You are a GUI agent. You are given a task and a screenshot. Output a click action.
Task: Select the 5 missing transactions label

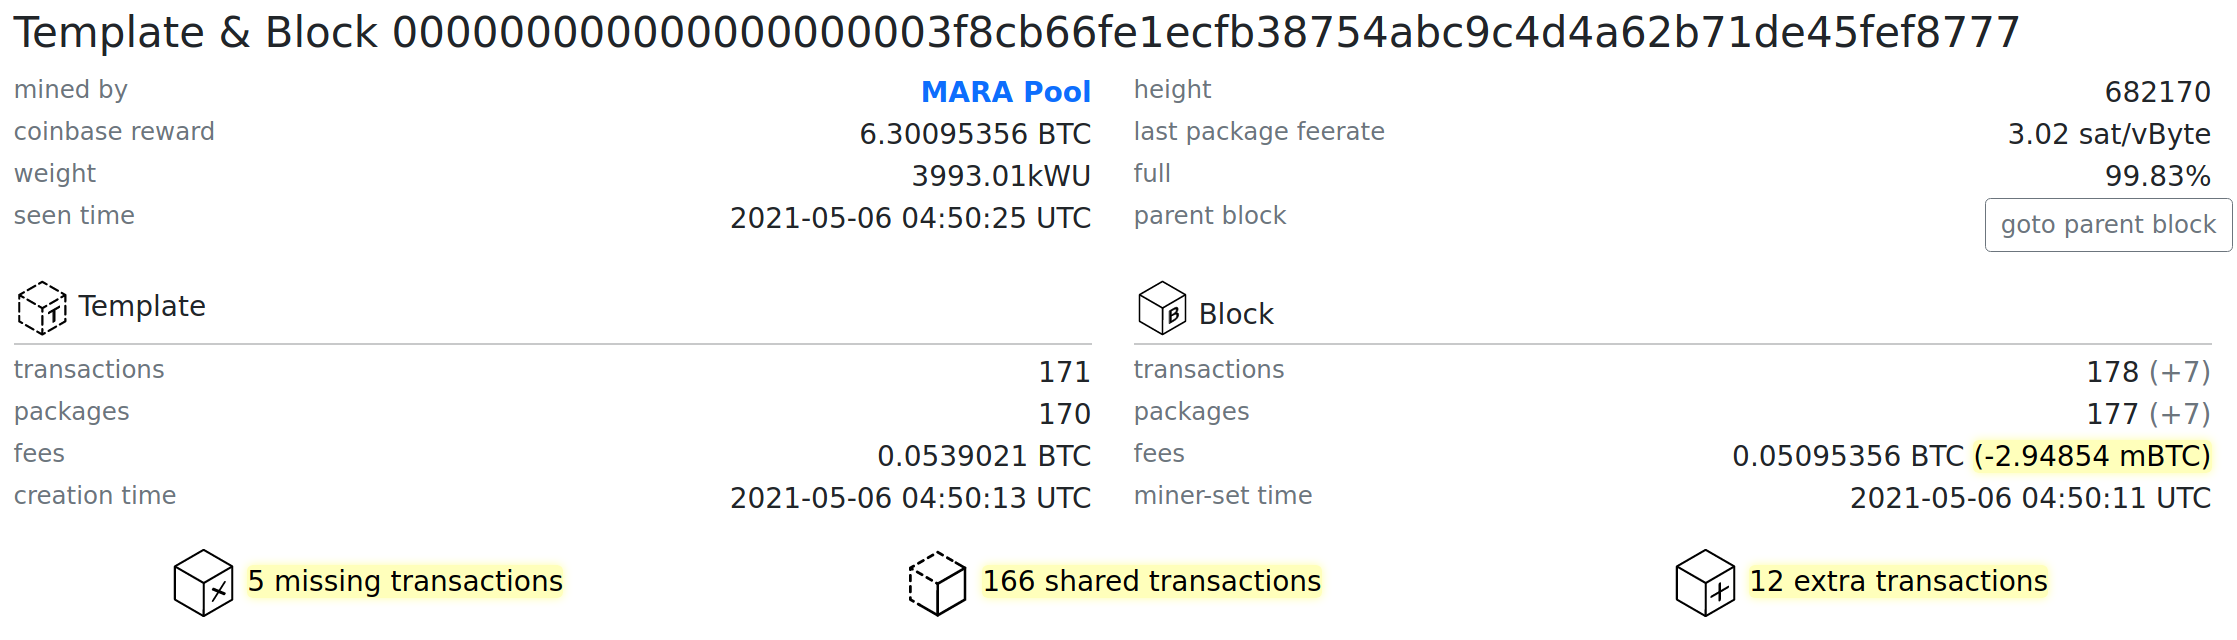pos(405,581)
